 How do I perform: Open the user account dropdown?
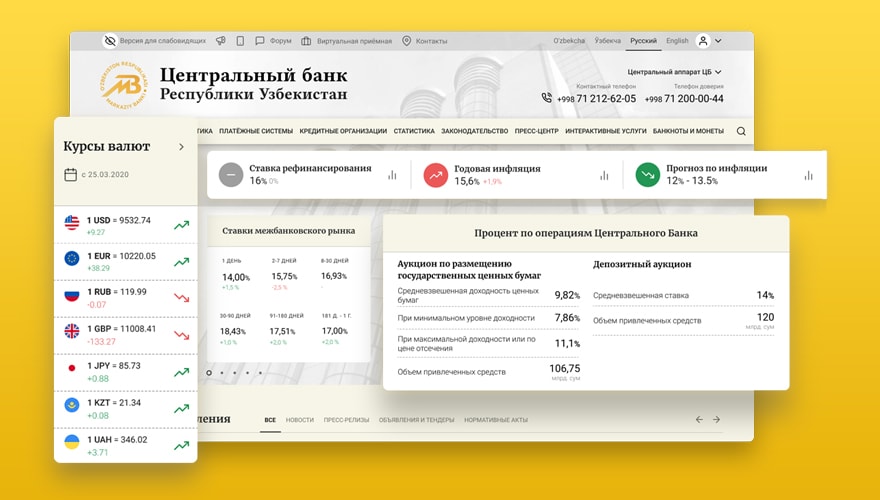(709, 41)
